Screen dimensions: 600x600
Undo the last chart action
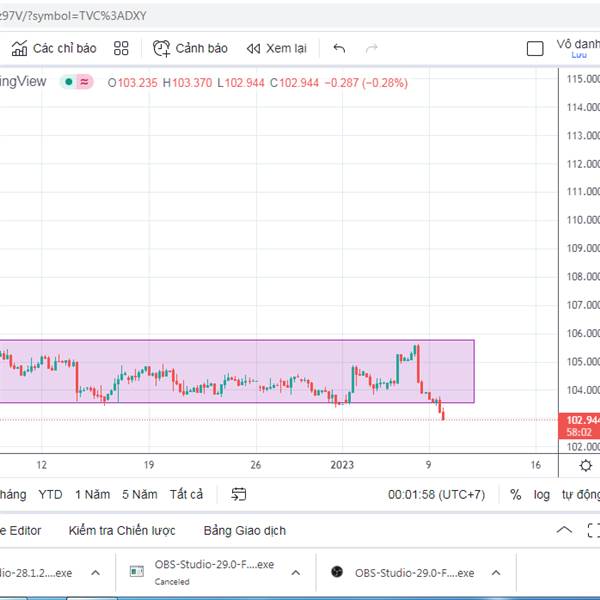point(339,48)
